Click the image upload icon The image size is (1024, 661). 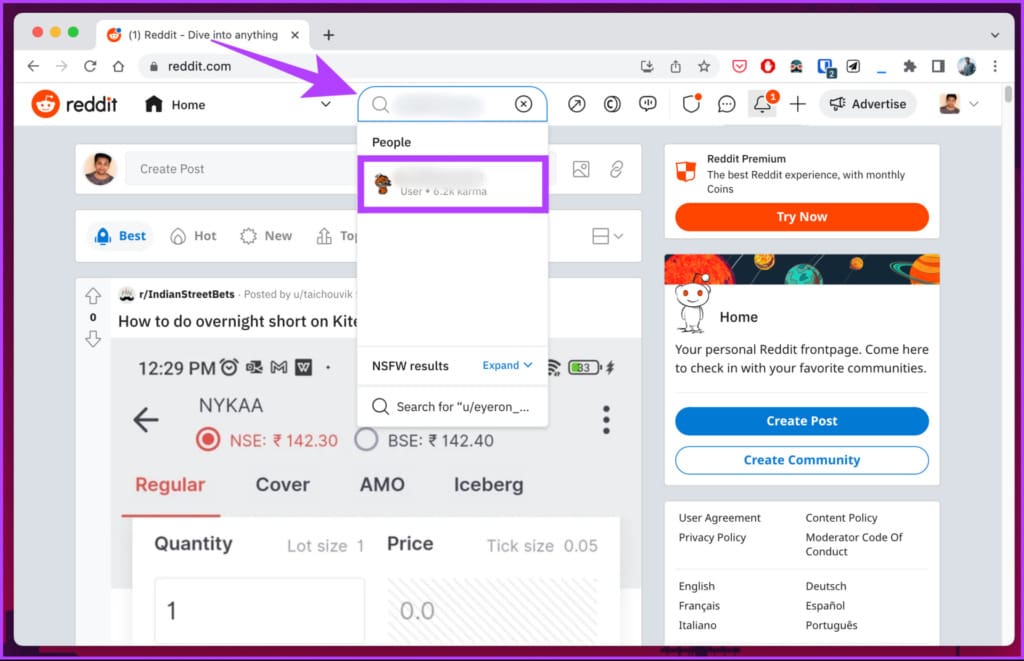[581, 169]
